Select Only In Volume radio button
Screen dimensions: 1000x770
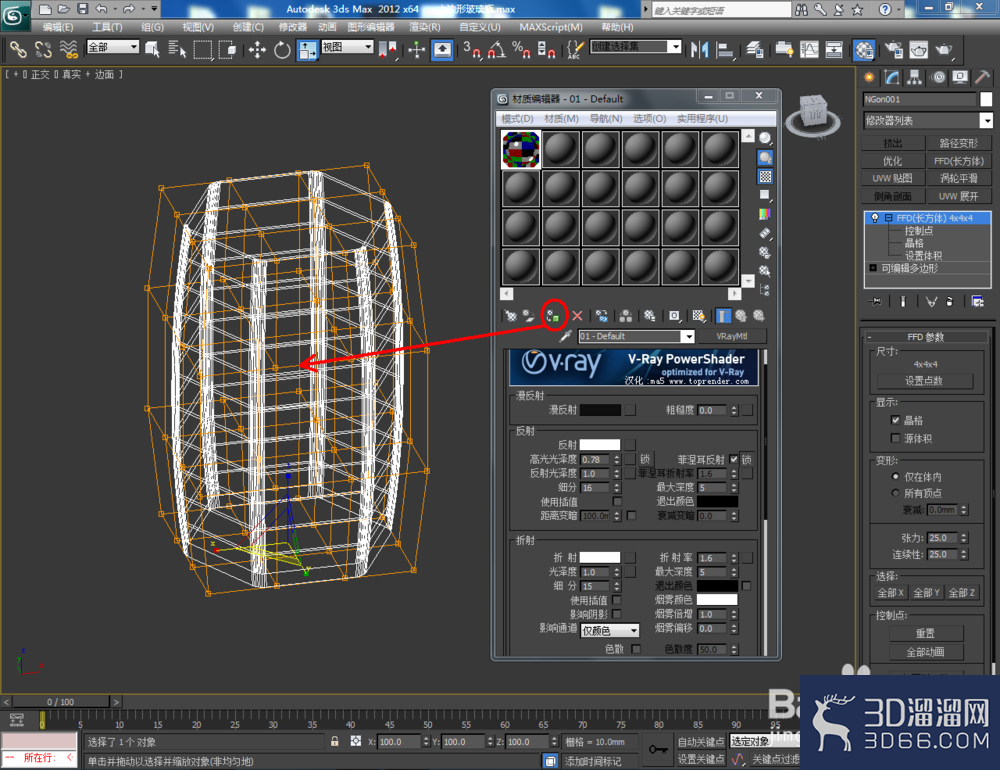tap(895, 476)
